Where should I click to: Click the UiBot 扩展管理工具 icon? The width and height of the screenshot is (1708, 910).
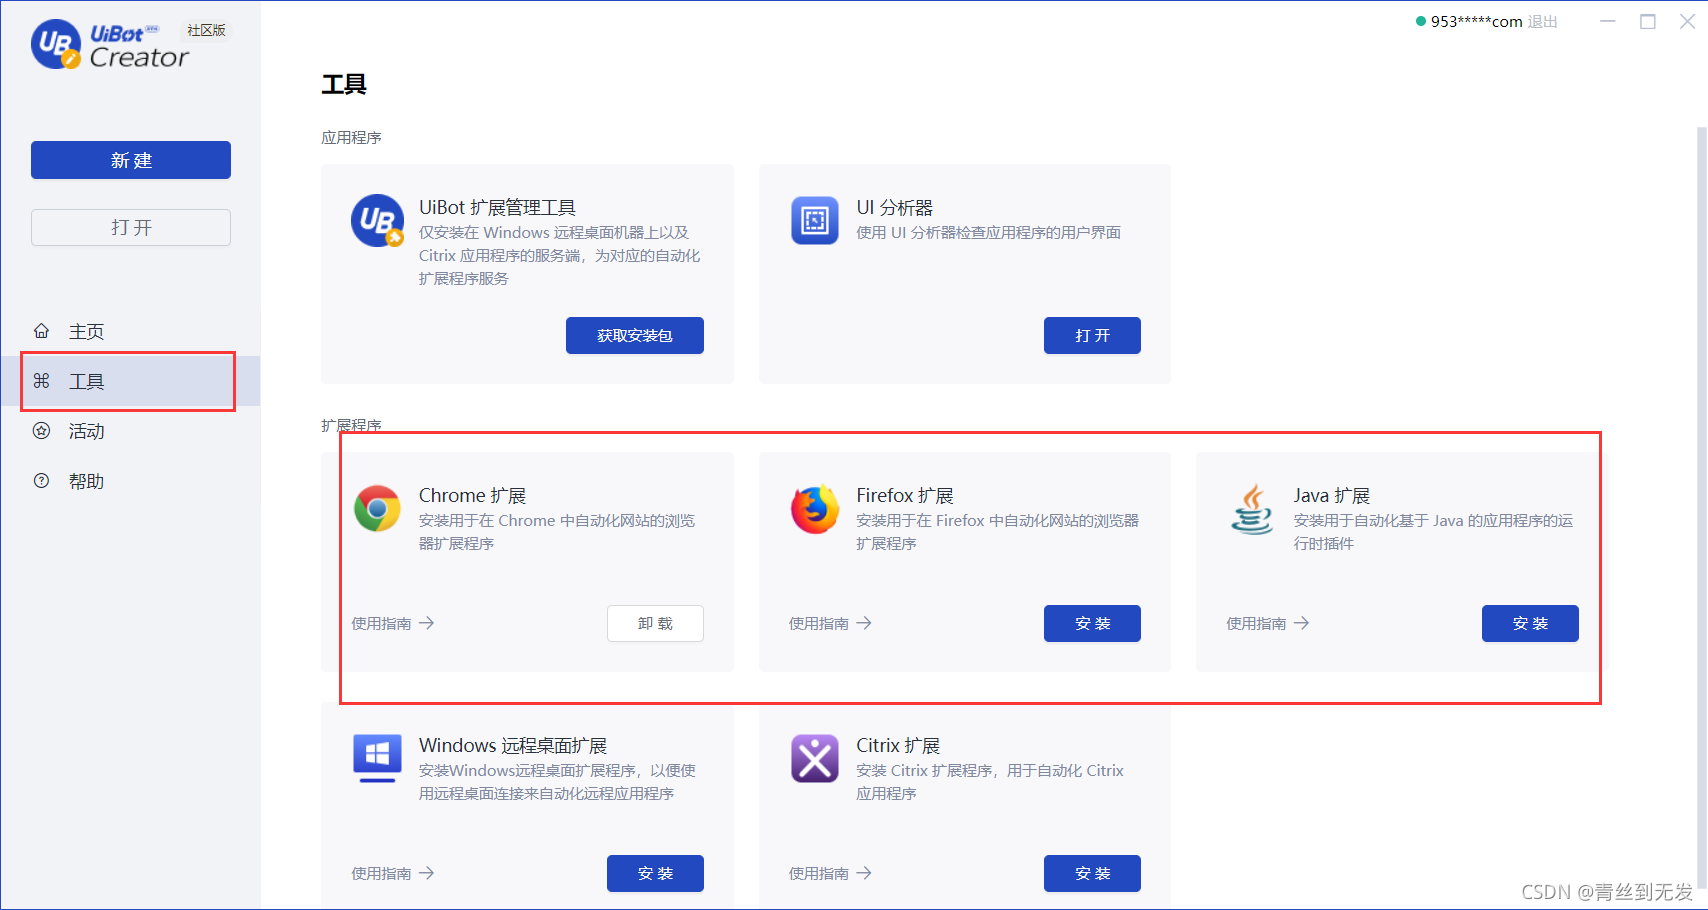click(x=377, y=220)
